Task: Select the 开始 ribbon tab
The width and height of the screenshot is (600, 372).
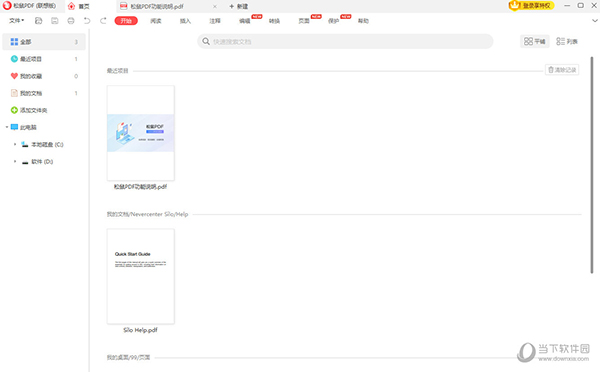Action: tap(126, 21)
